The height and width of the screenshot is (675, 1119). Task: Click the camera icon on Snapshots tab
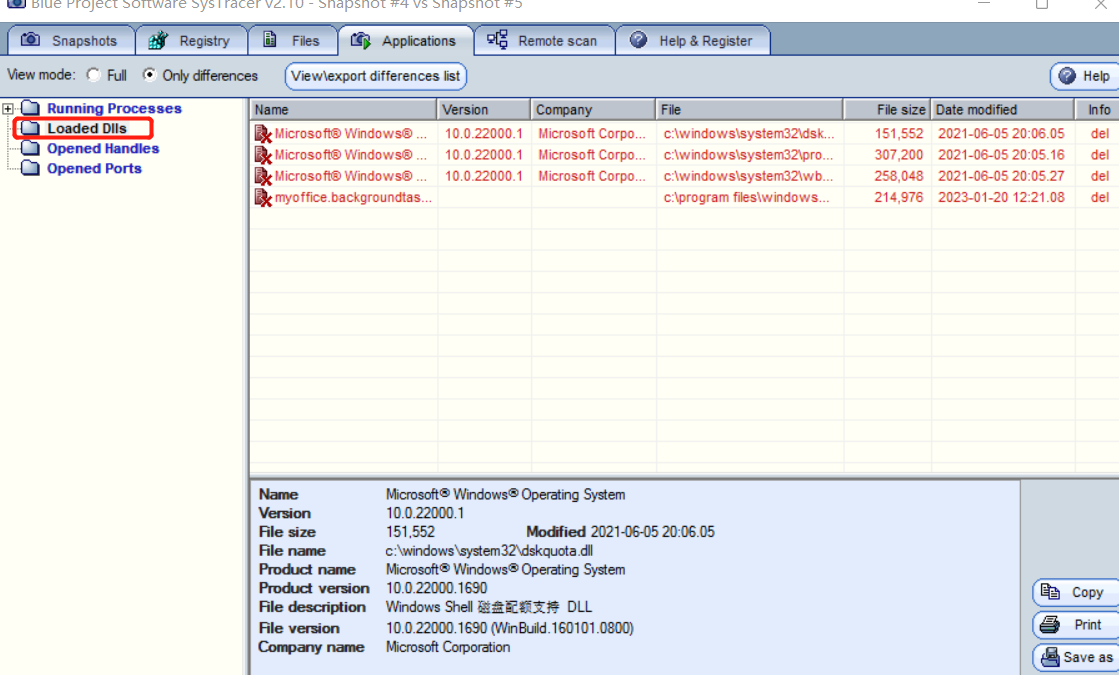pyautogui.click(x=30, y=39)
